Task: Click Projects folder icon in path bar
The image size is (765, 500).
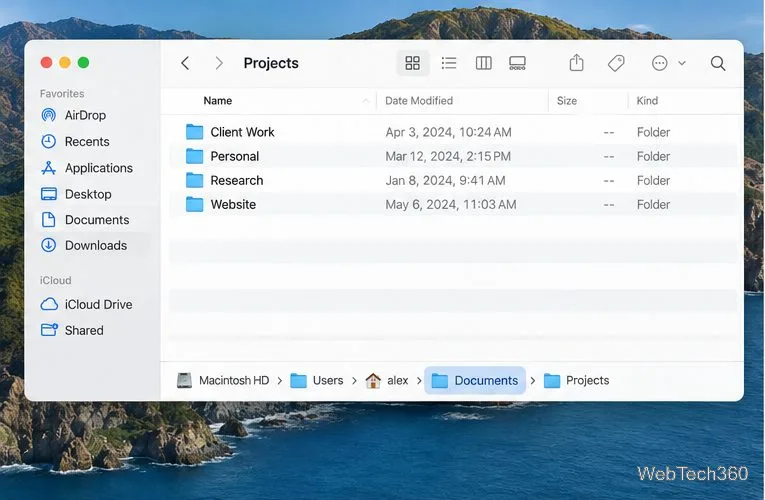Action: pyautogui.click(x=552, y=380)
